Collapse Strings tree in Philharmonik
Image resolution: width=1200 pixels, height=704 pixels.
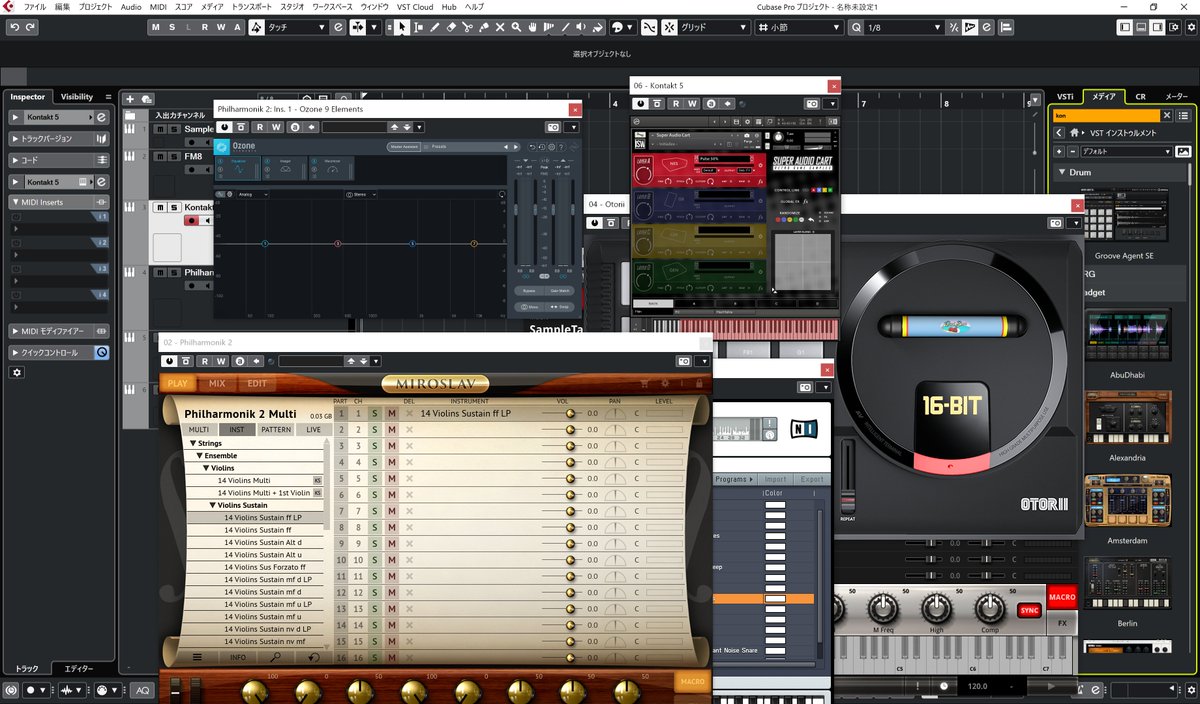191,443
